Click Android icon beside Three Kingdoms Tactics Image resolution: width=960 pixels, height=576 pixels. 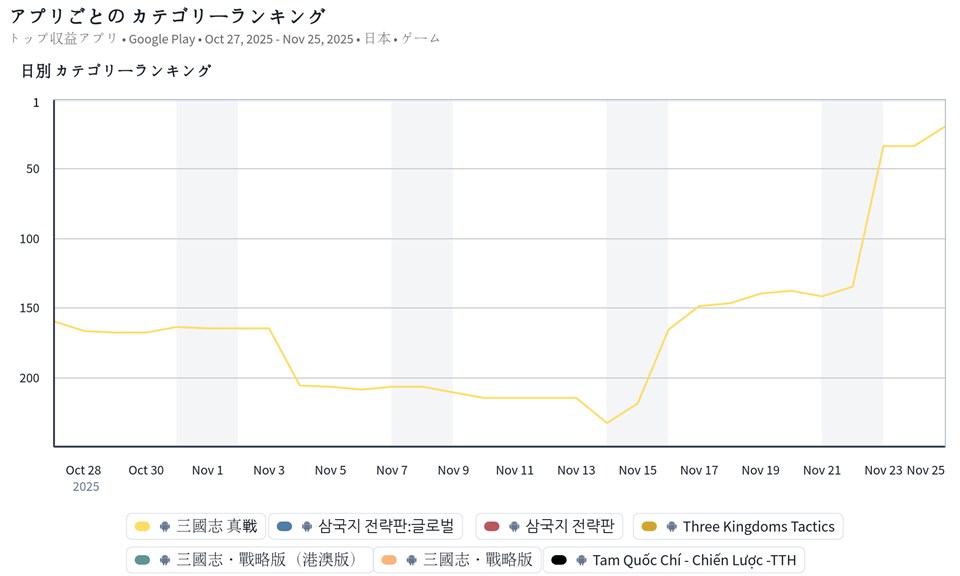pyautogui.click(x=671, y=527)
